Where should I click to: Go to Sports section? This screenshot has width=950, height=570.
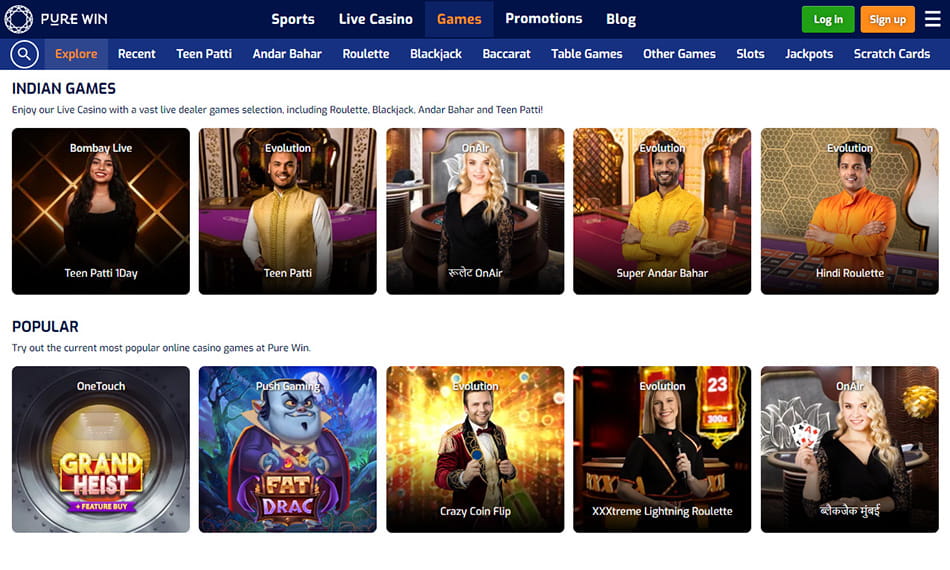pyautogui.click(x=293, y=19)
